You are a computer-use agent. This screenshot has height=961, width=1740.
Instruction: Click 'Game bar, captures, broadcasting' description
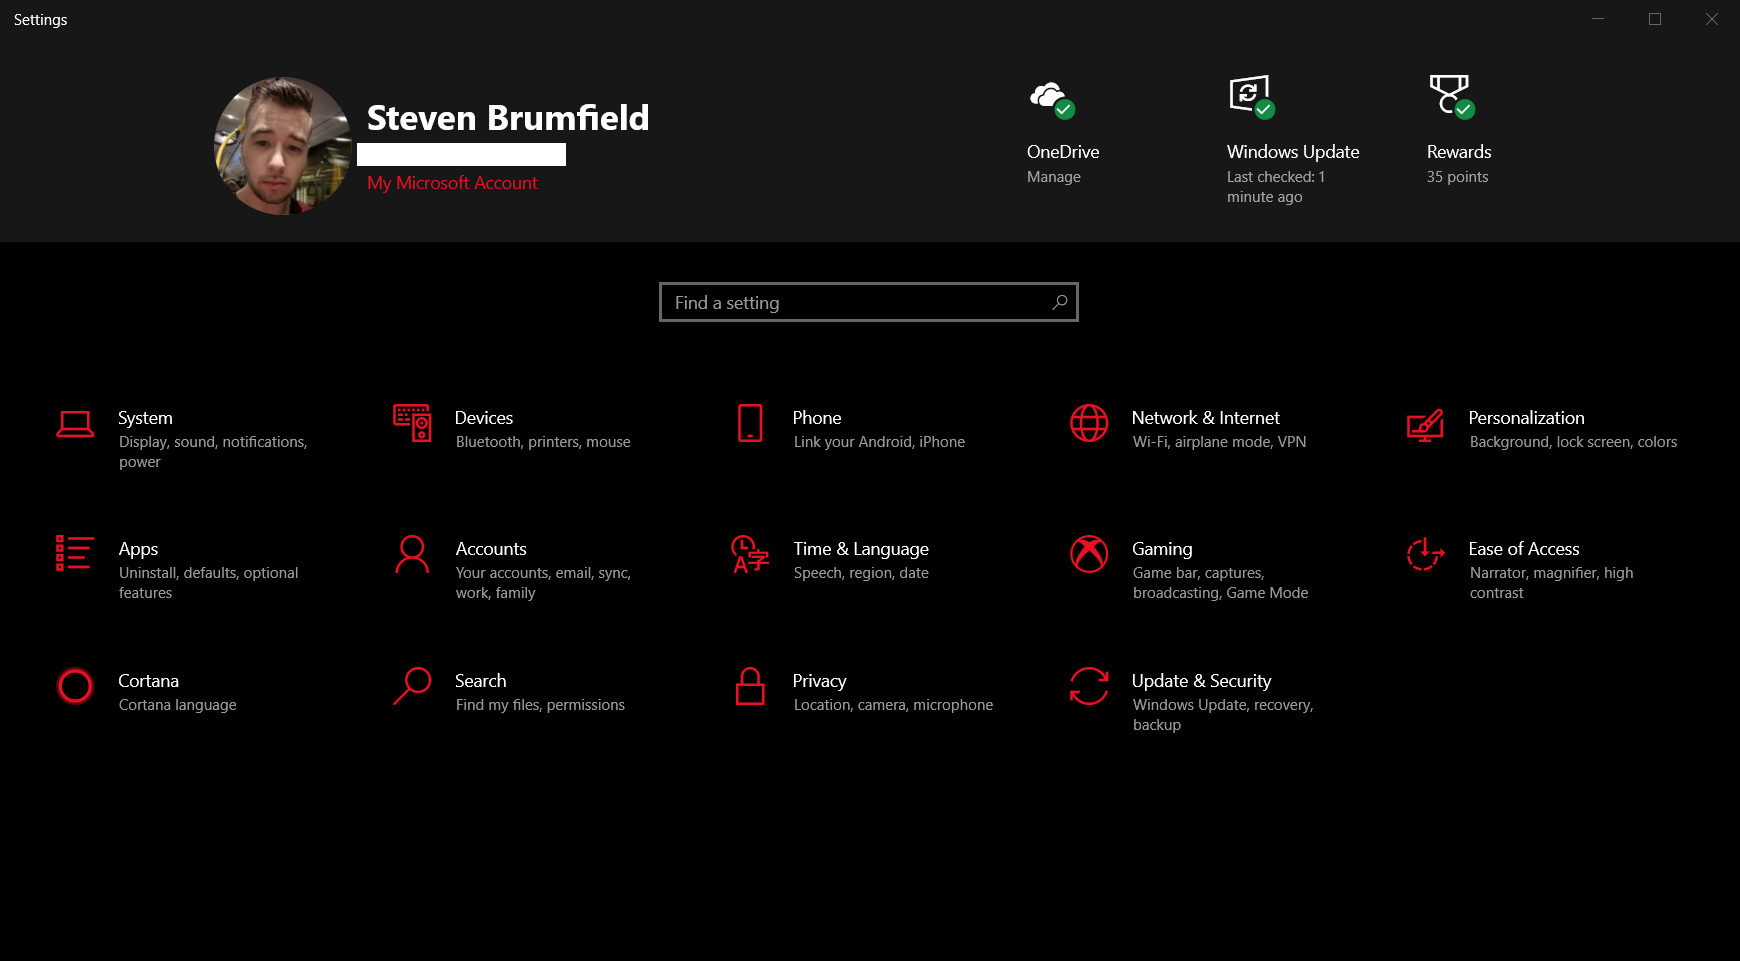1220,583
